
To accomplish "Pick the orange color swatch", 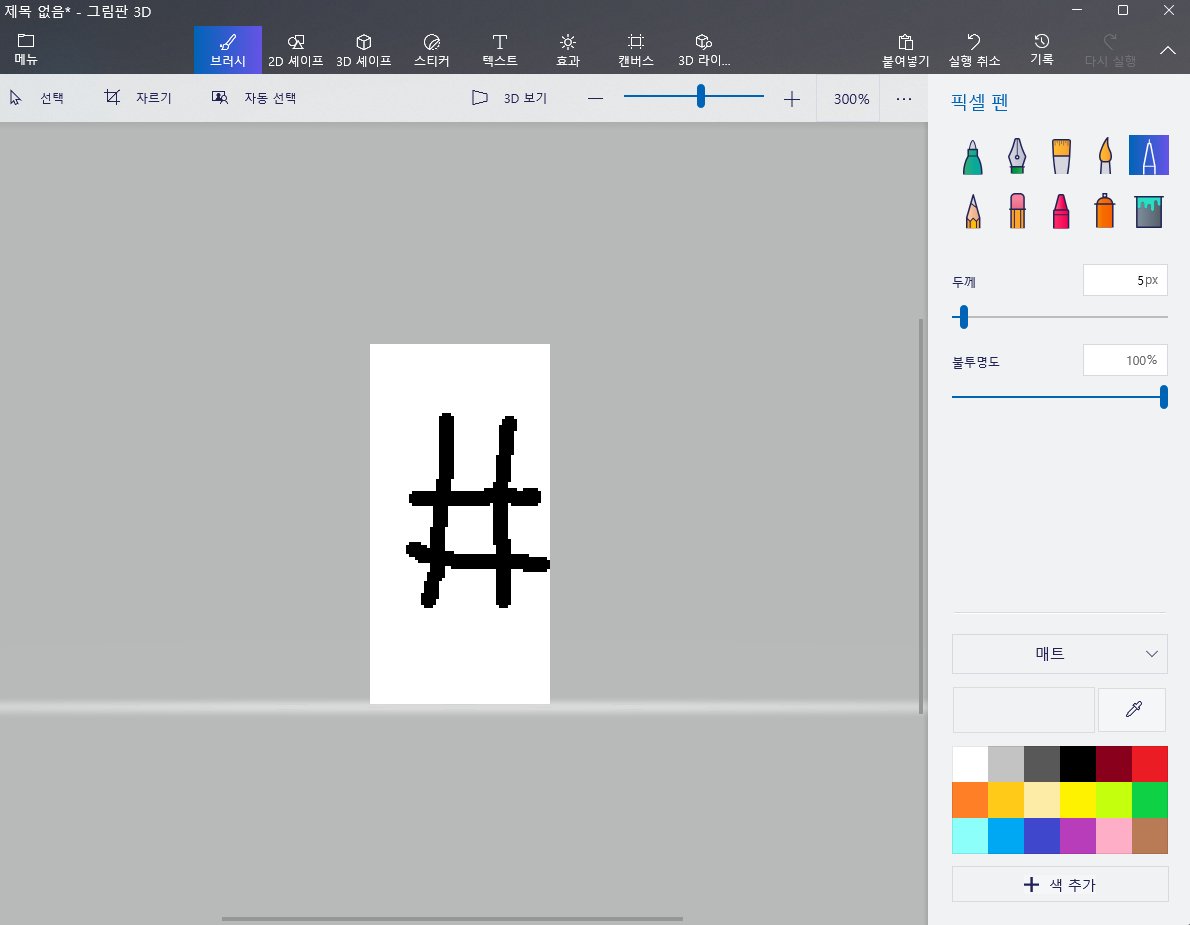I will [970, 800].
